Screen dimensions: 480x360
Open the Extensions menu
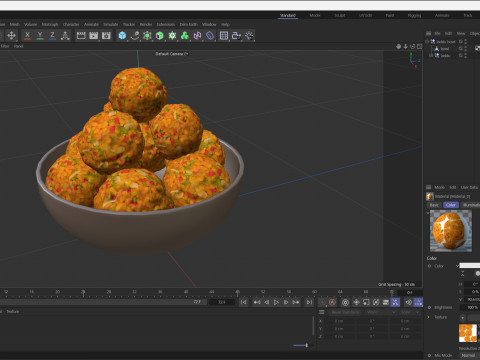point(166,24)
